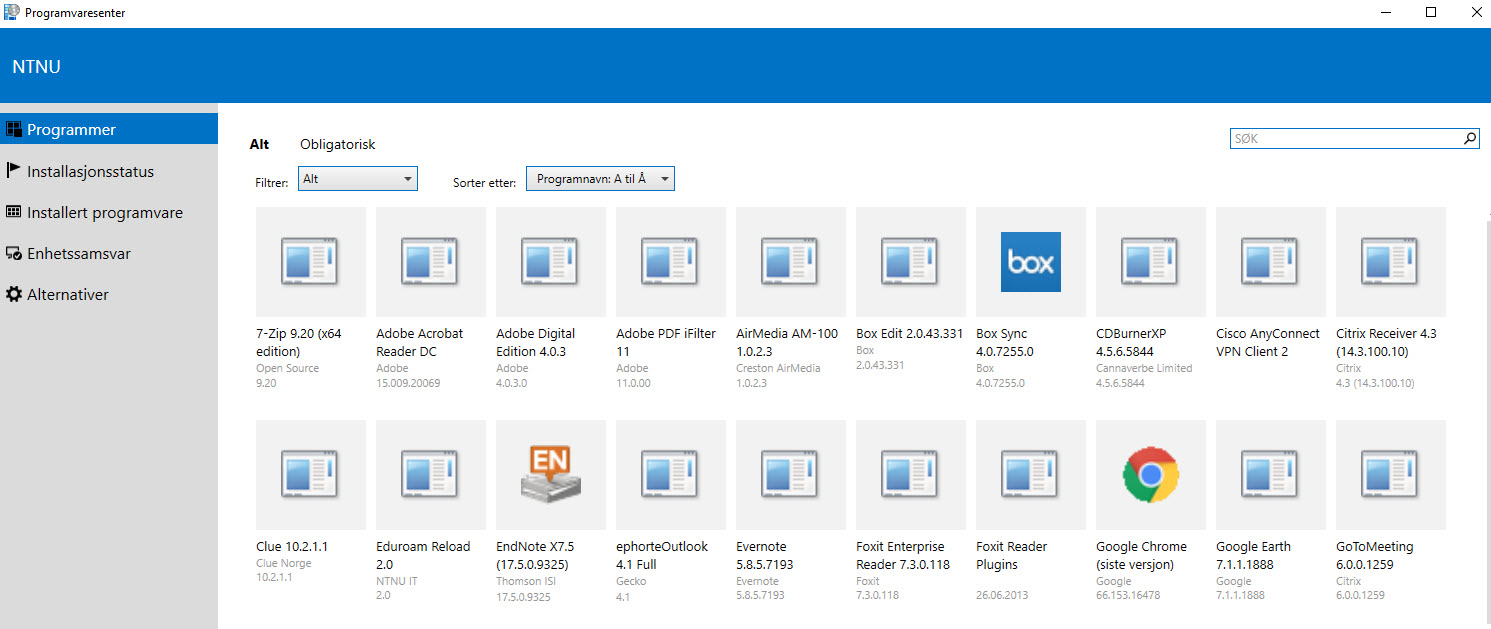Click the 7-Zip 9.20 (x64 edition) label
Screen dimensions: 1491x629
[x=299, y=342]
